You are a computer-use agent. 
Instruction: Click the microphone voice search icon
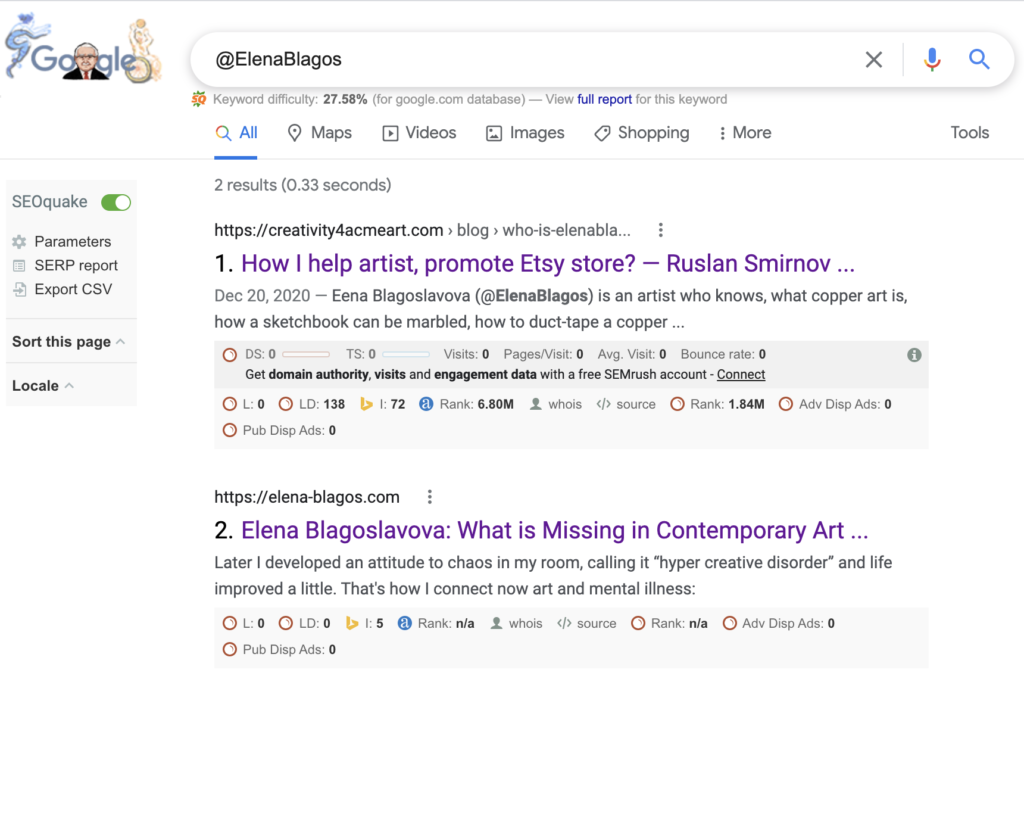932,59
